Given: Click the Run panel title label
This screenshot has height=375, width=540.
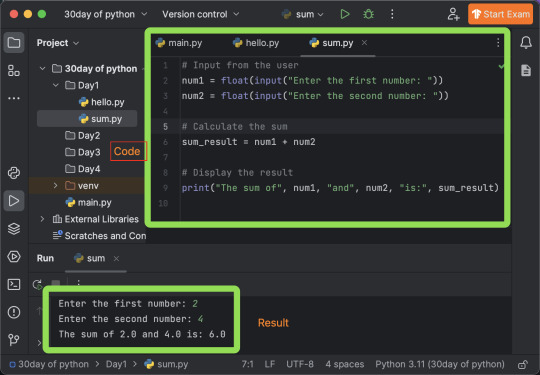Looking at the screenshot, I should [45, 258].
